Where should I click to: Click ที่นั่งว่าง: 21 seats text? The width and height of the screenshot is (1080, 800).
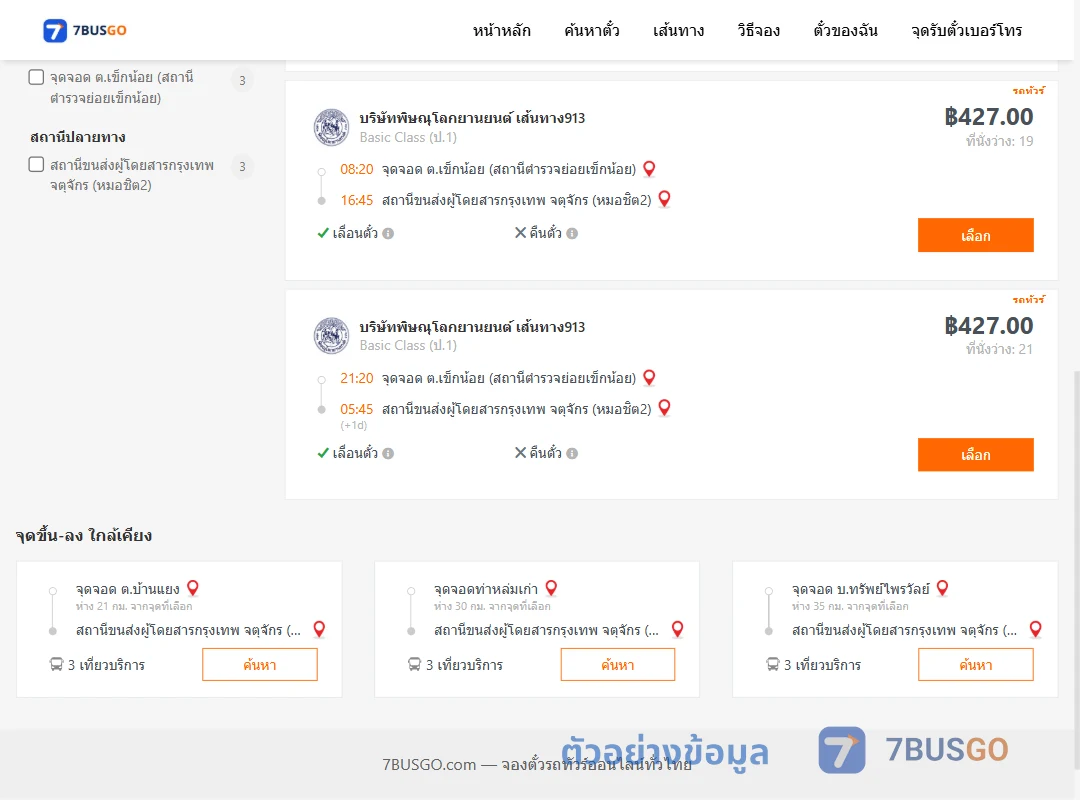point(999,349)
